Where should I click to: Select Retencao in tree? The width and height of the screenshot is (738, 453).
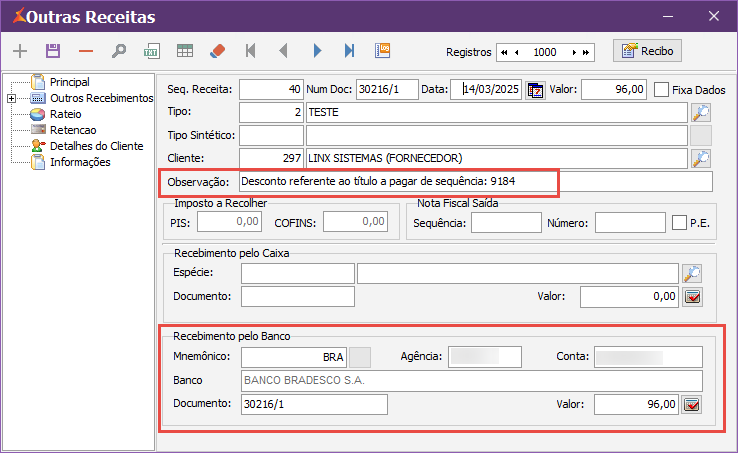73,130
